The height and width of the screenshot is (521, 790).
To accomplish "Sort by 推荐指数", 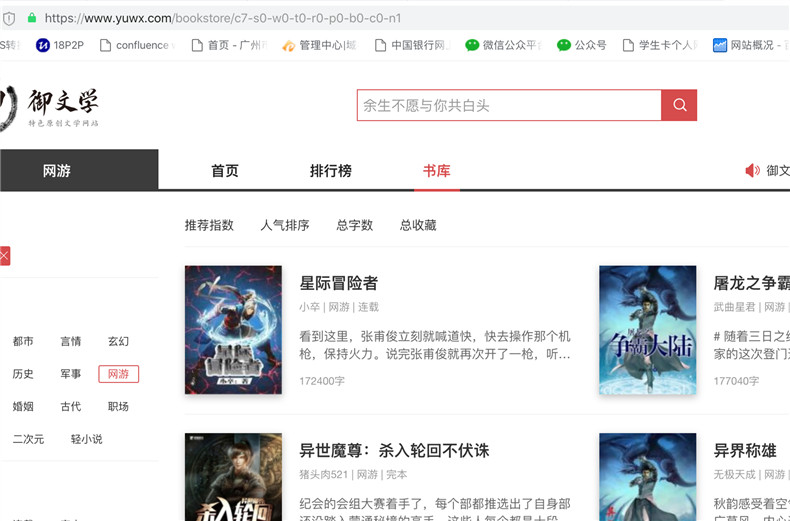I will [209, 225].
